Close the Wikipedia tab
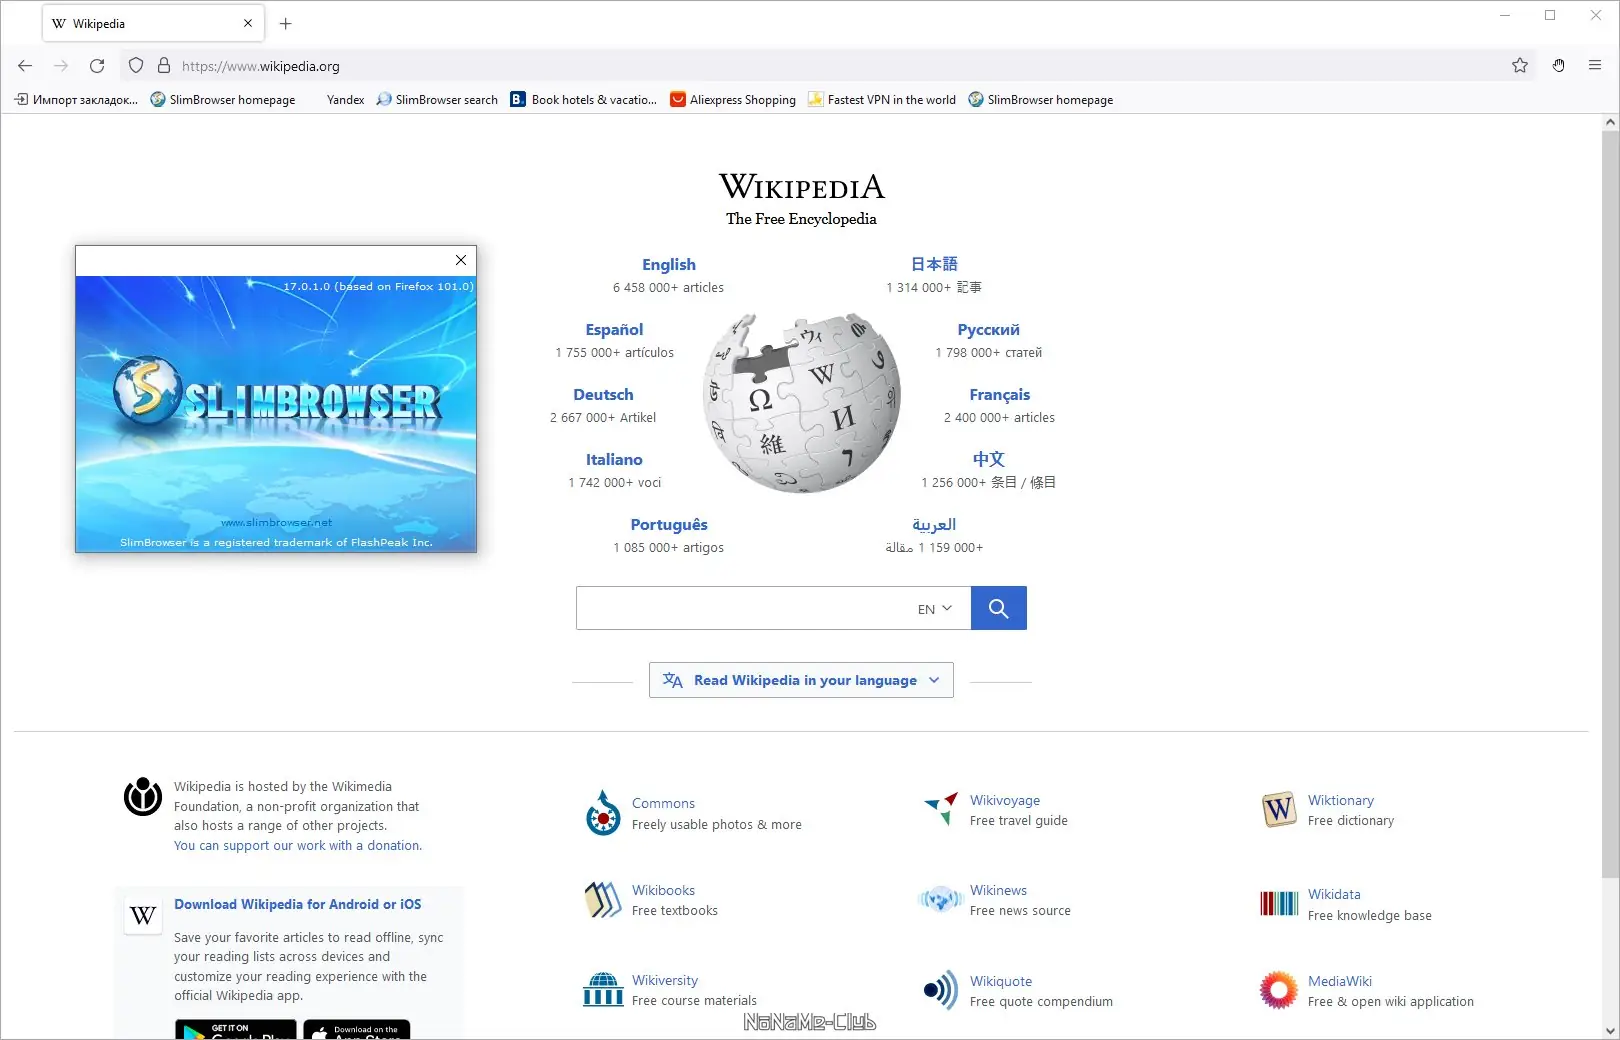 tap(248, 23)
